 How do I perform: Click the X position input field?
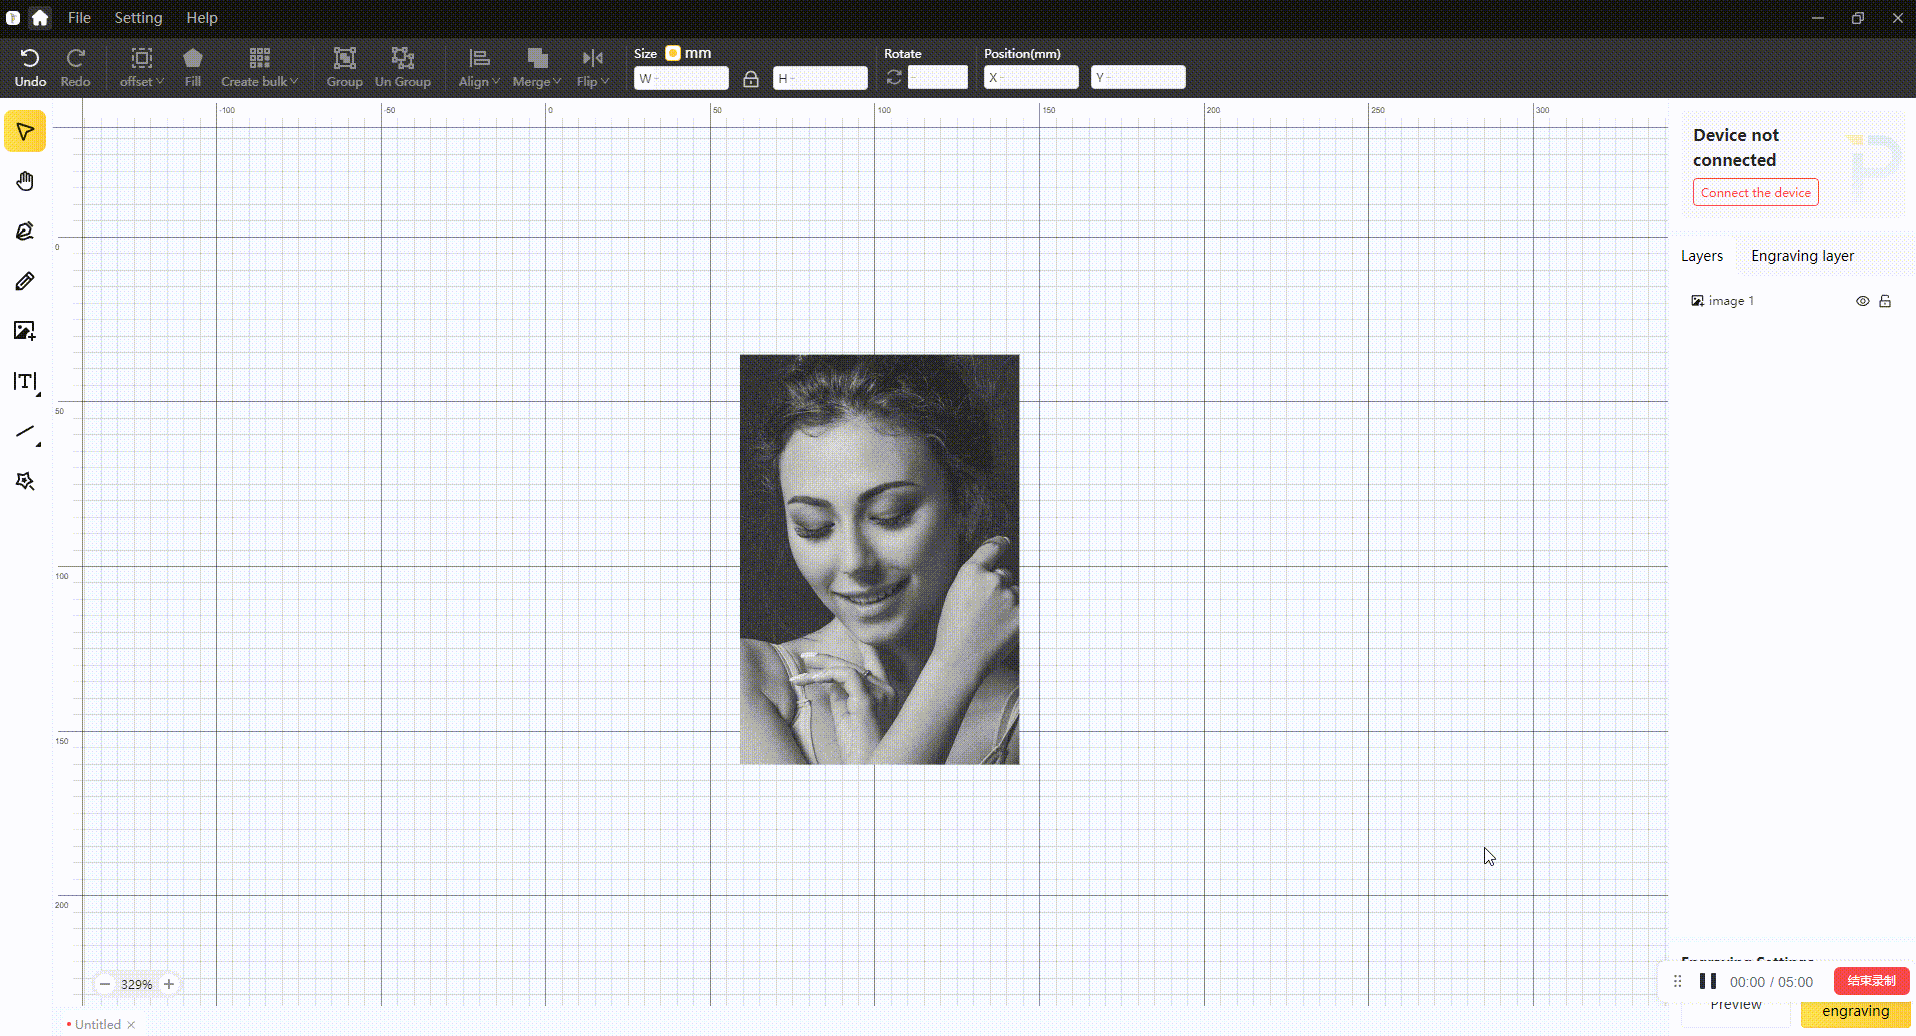click(1031, 77)
